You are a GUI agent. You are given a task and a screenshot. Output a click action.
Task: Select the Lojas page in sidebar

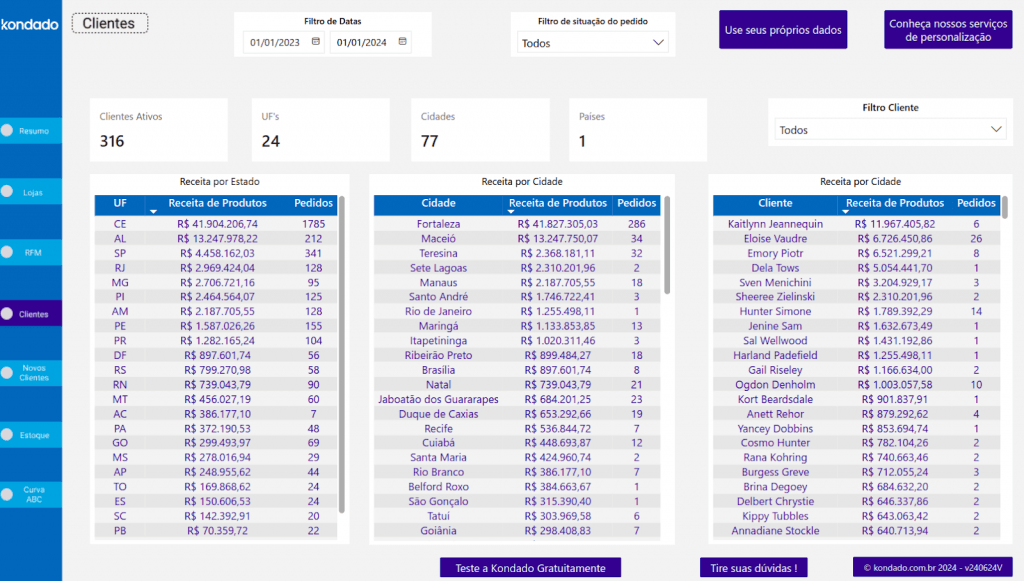coord(33,192)
